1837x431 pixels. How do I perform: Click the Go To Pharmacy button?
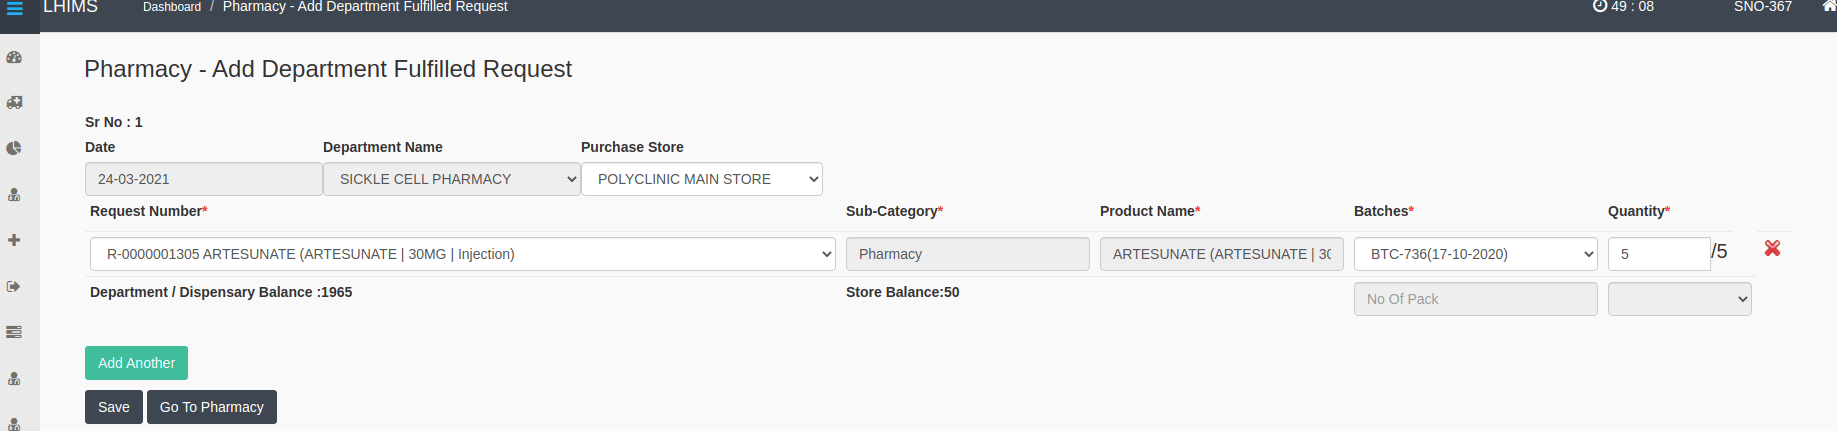click(x=212, y=407)
